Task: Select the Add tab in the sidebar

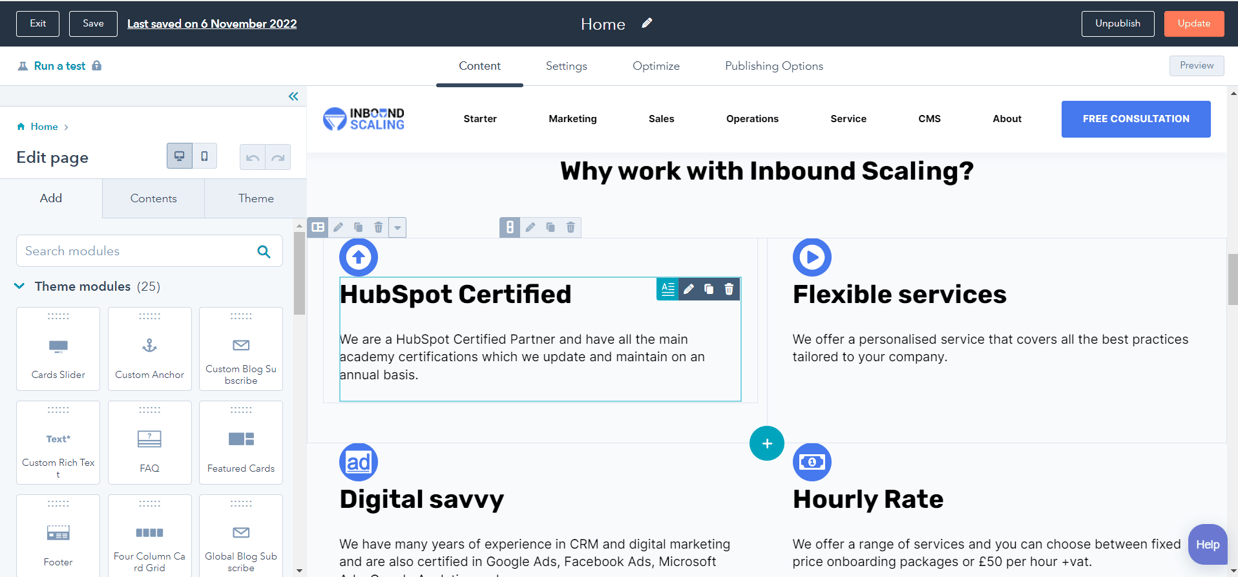Action: (x=51, y=198)
